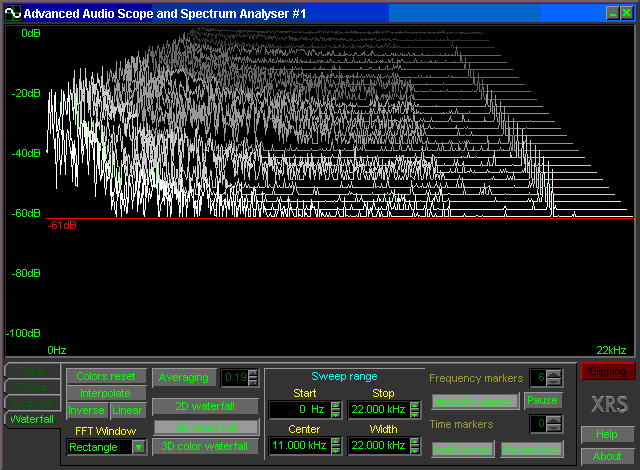The image size is (640, 470).
Task: Switch to the Scope tab
Action: coord(30,388)
